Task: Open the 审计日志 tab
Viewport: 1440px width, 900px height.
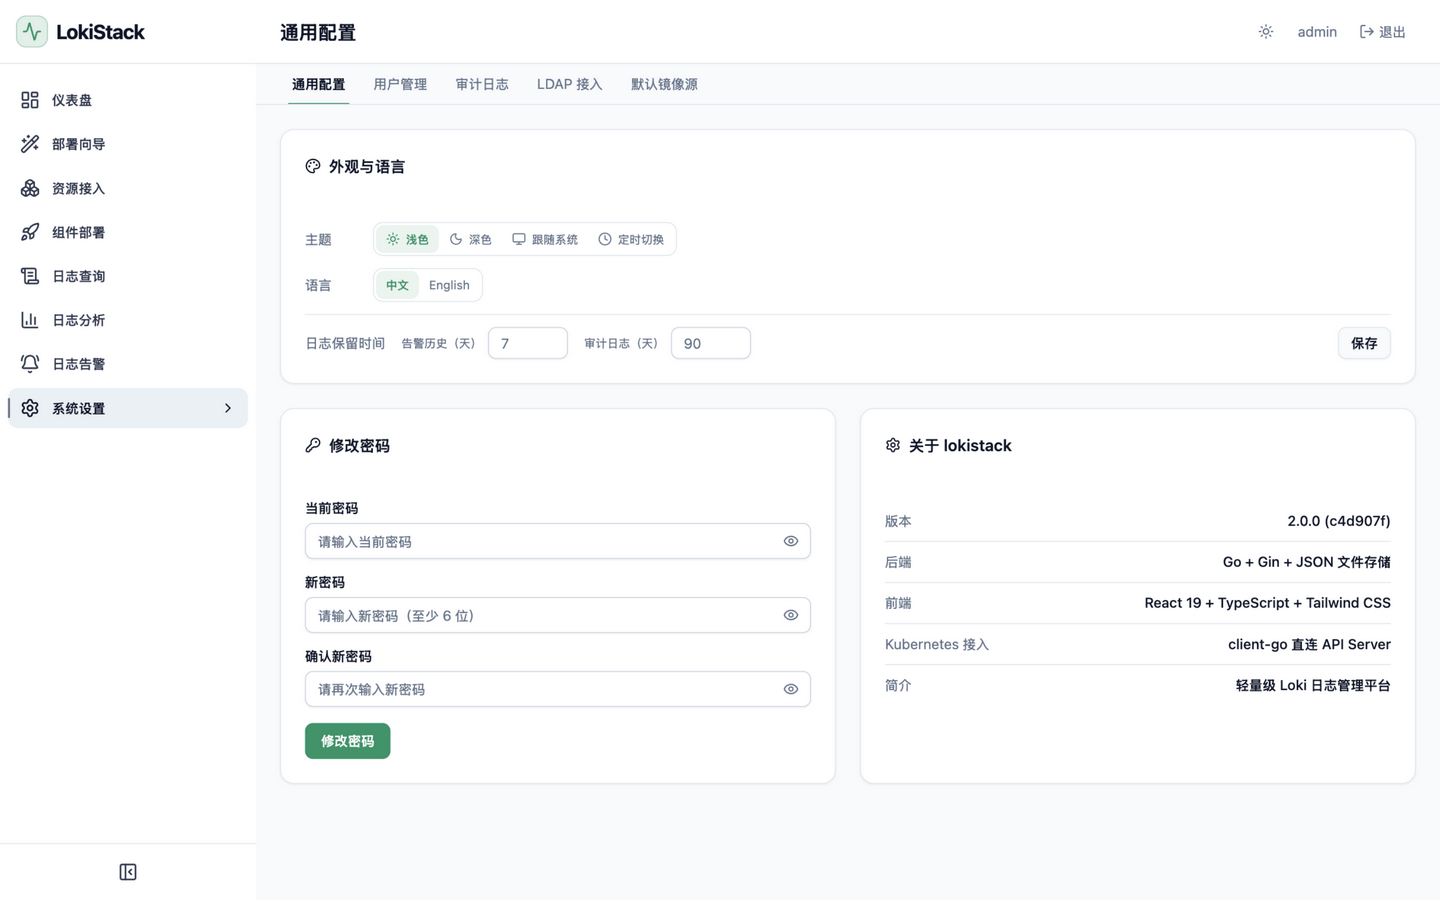Action: coord(482,84)
